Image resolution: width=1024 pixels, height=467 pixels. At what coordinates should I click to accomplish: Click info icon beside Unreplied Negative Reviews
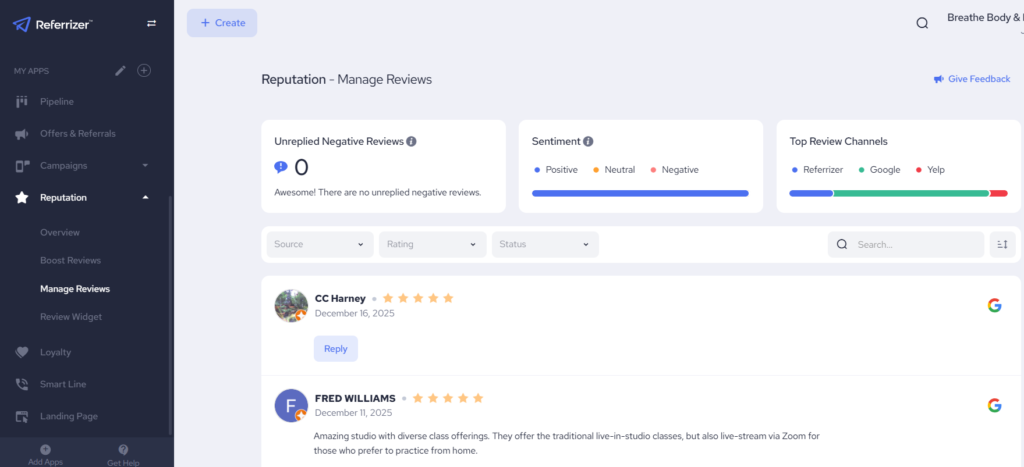[411, 142]
